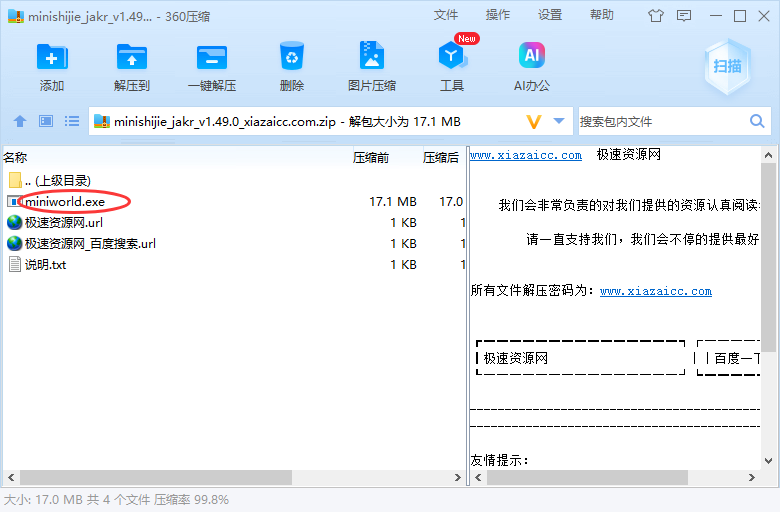Click the 说明.txt document icon
The image size is (780, 512).
coord(15,264)
